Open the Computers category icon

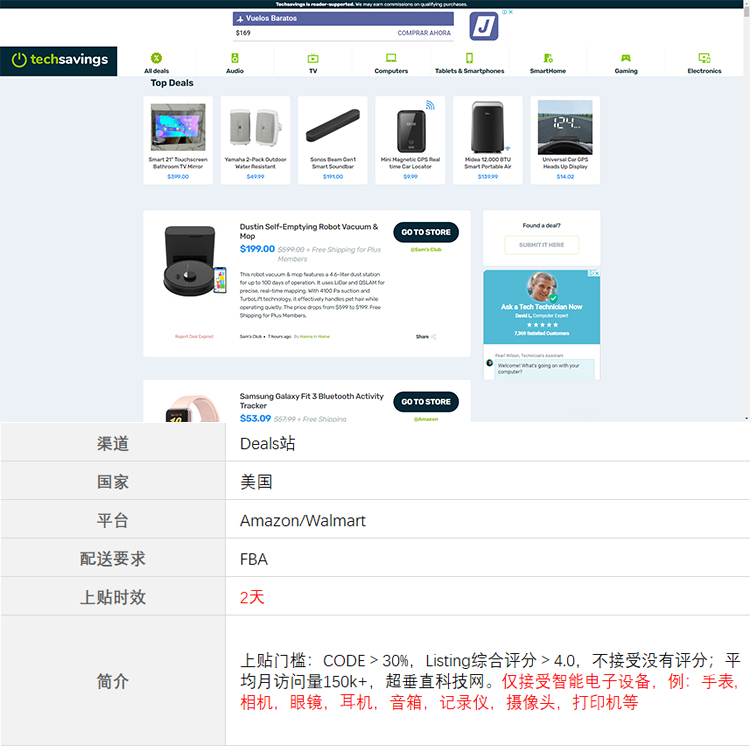tap(391, 58)
